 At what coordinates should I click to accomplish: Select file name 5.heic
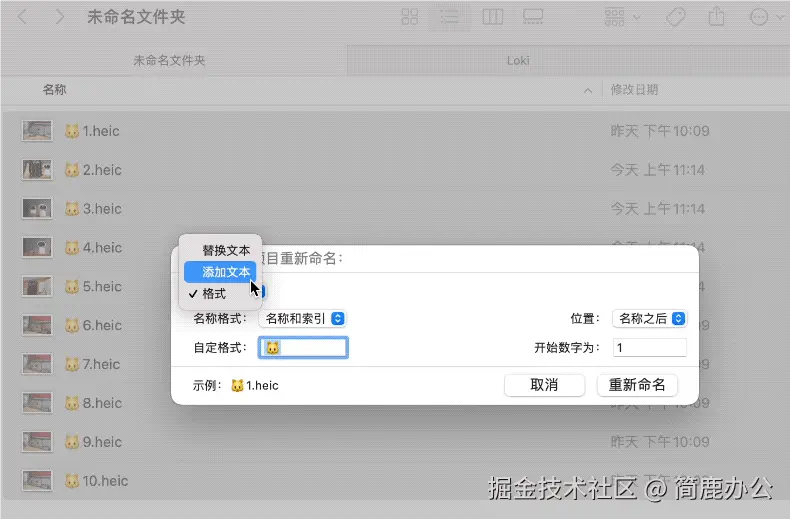(x=93, y=286)
